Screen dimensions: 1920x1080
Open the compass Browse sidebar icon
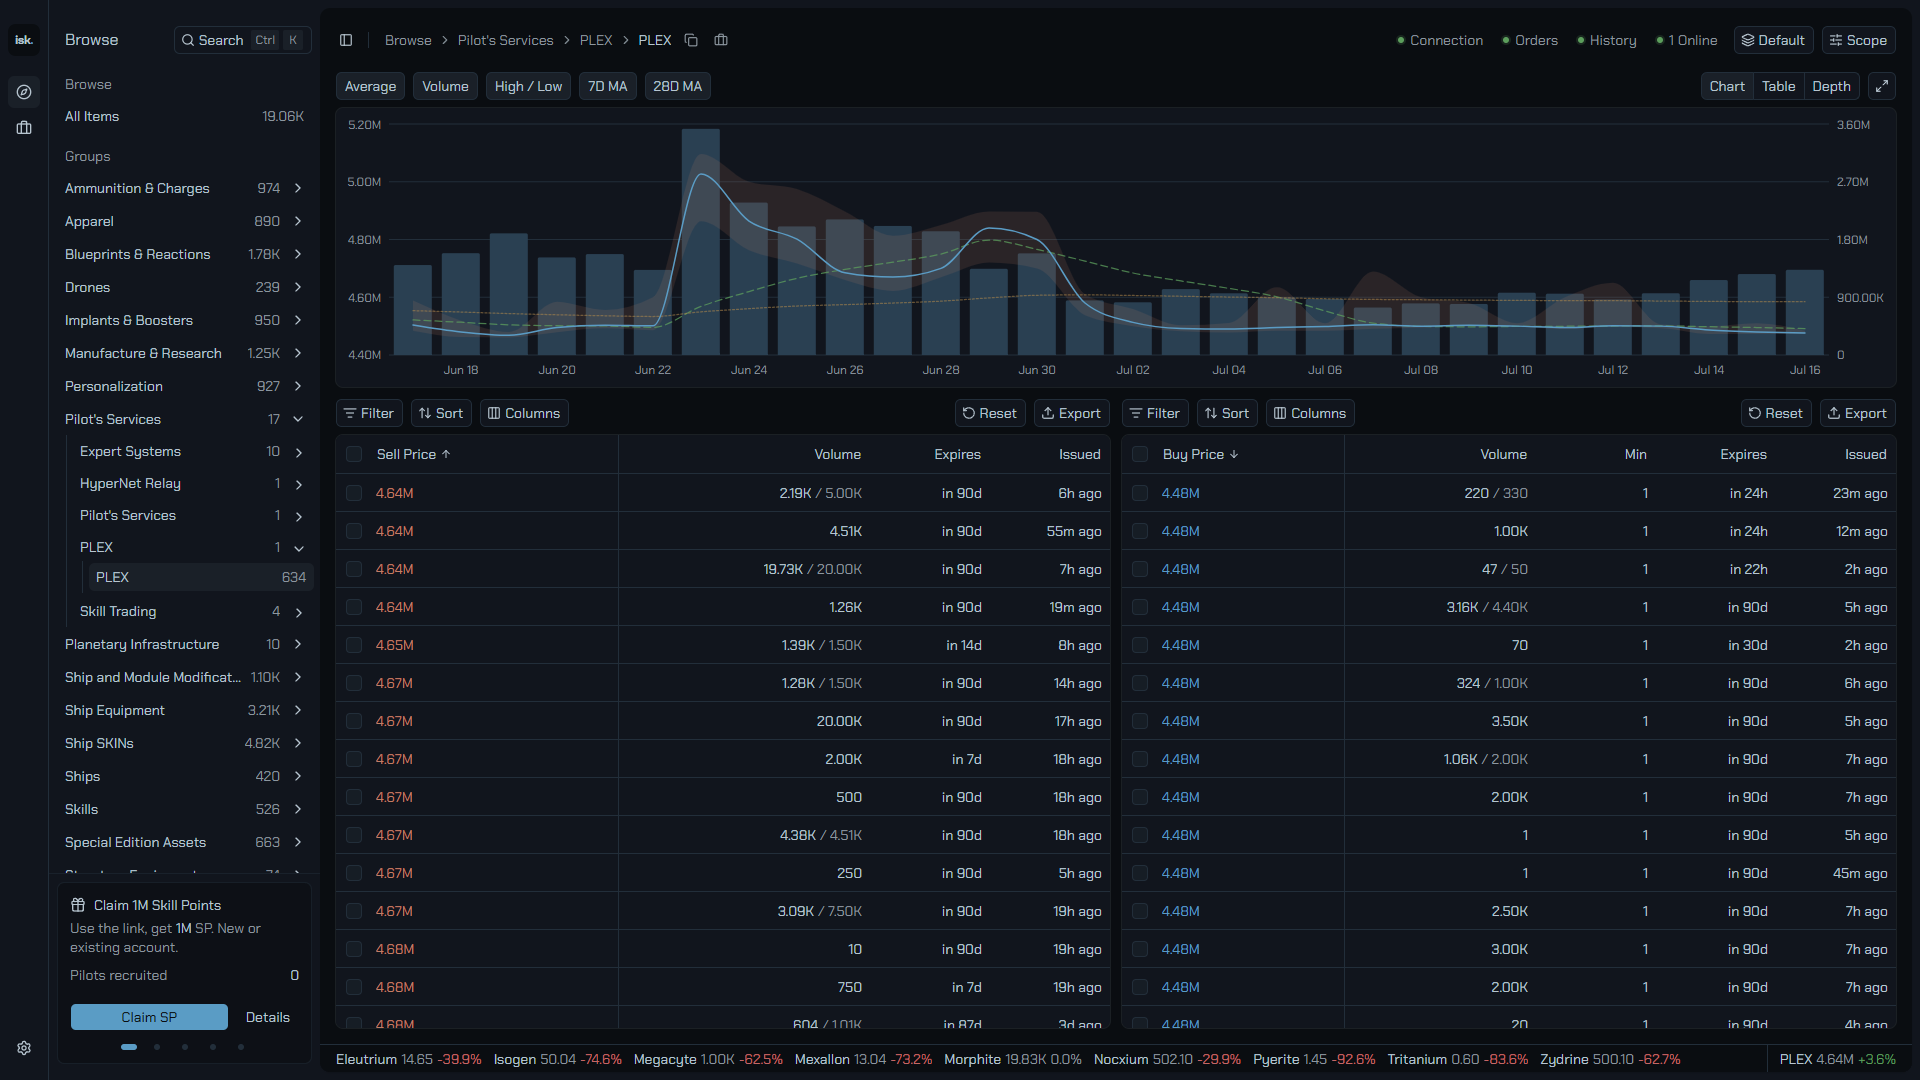24,92
